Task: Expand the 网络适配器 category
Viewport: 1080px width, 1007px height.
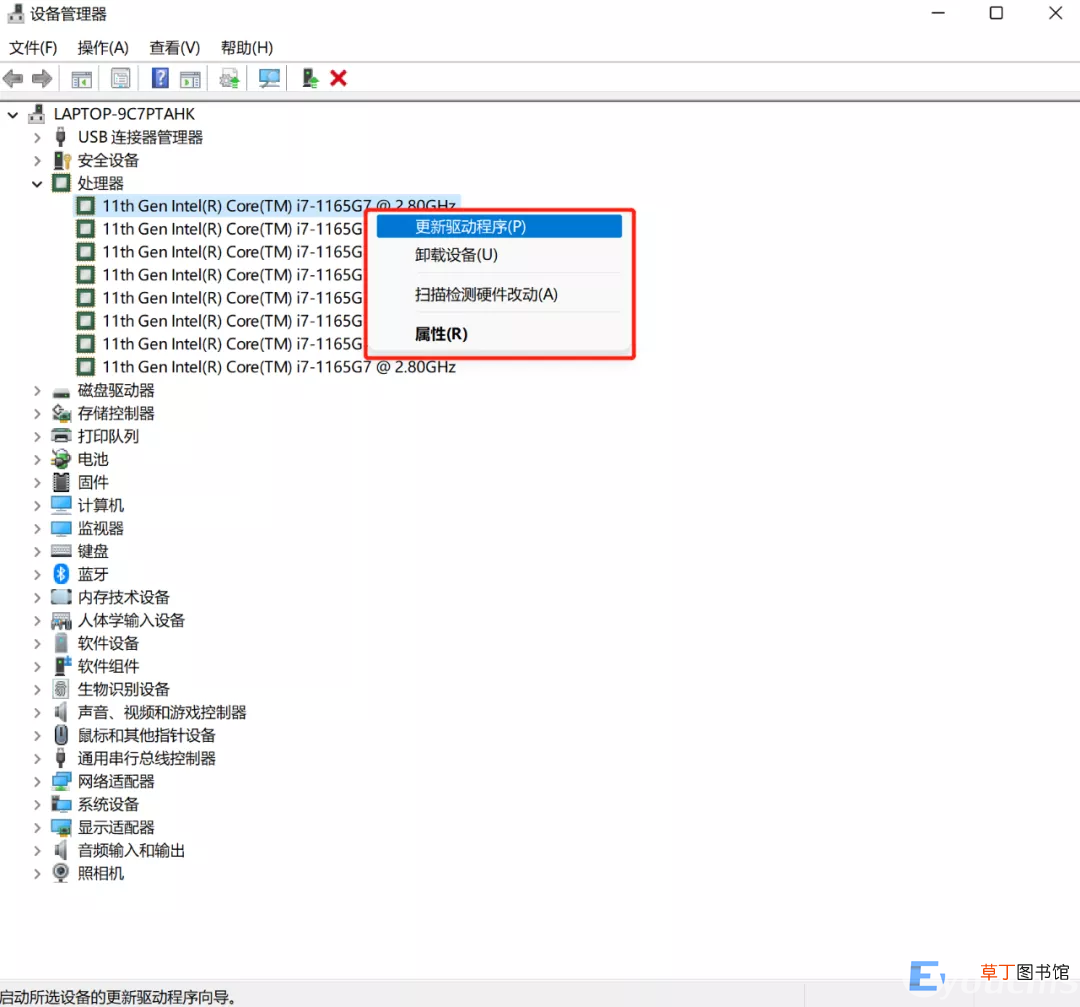Action: click(x=37, y=781)
